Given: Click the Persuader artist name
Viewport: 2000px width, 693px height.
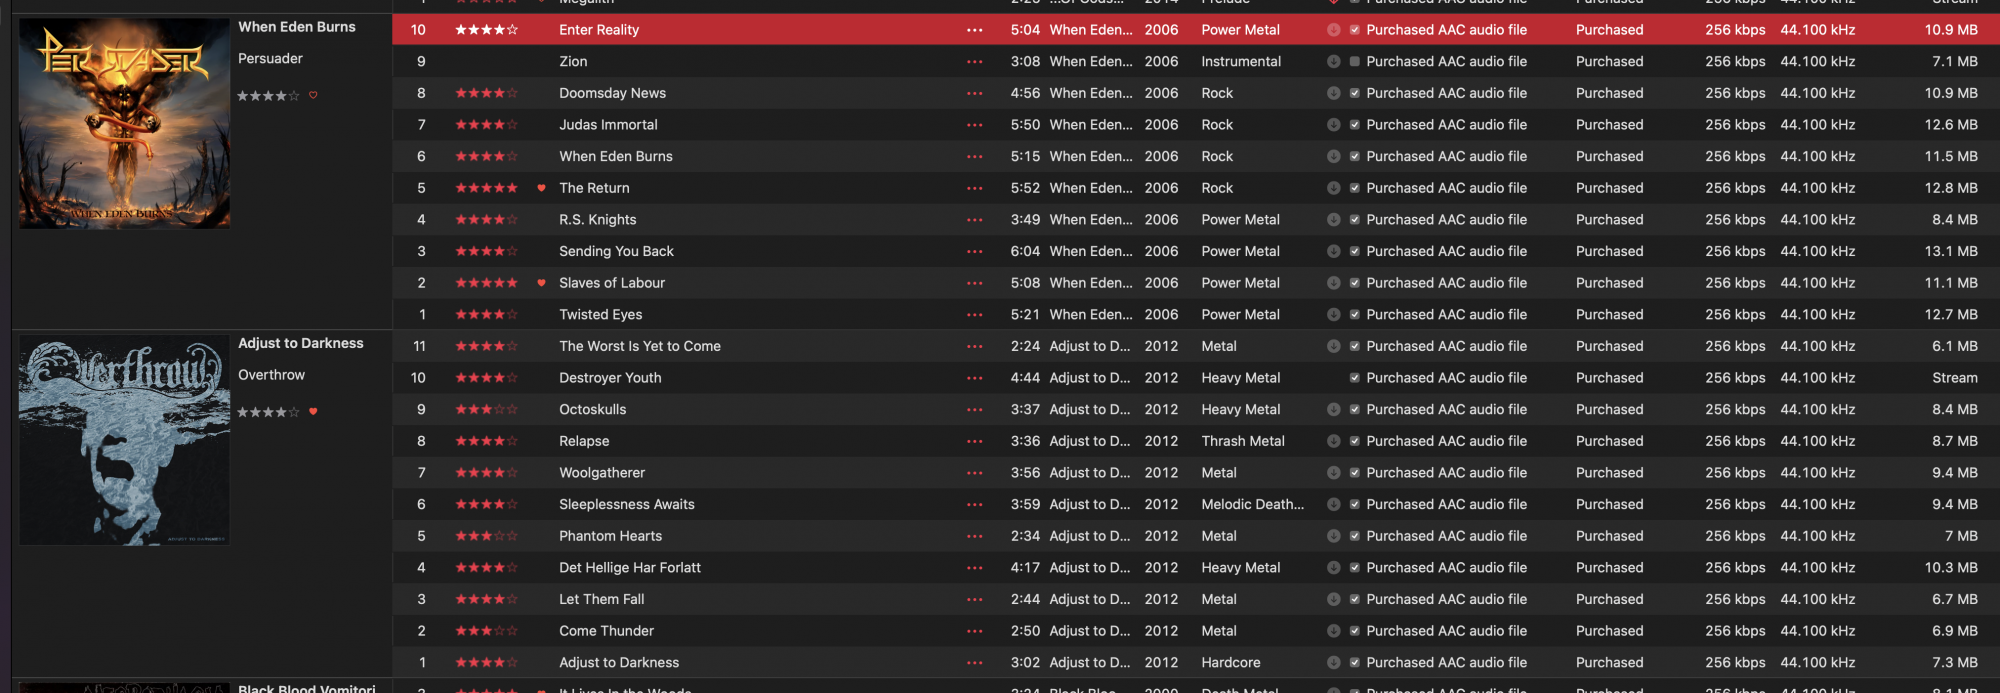Looking at the screenshot, I should [x=270, y=59].
